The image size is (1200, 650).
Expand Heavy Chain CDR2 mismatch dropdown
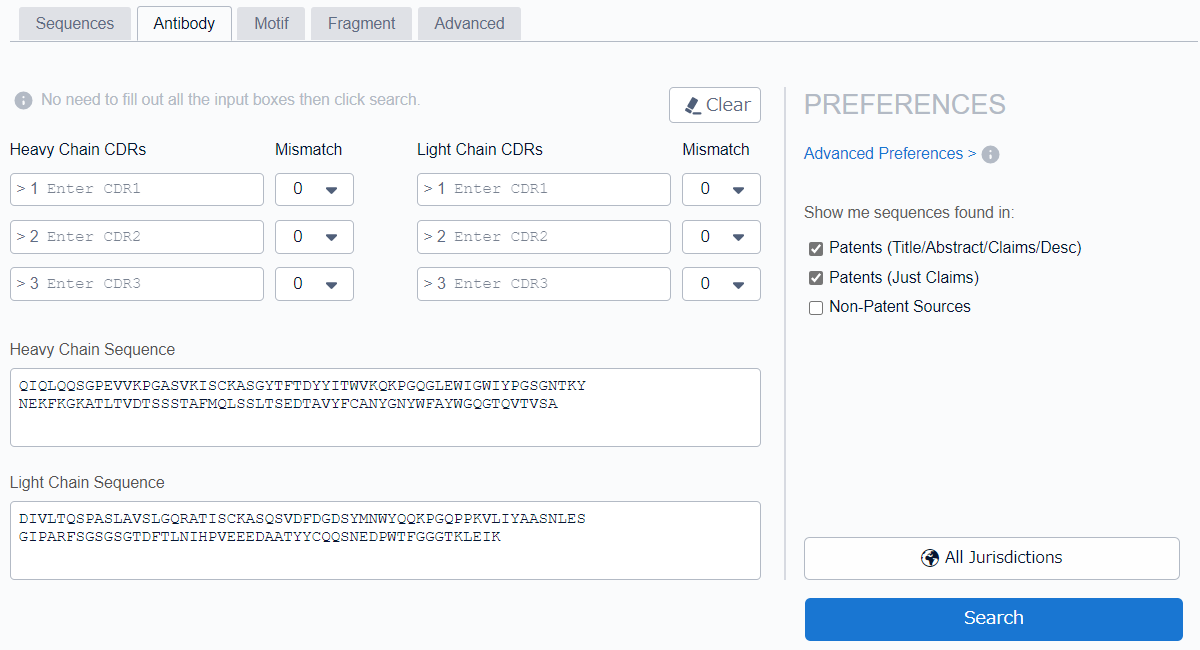pyautogui.click(x=314, y=237)
